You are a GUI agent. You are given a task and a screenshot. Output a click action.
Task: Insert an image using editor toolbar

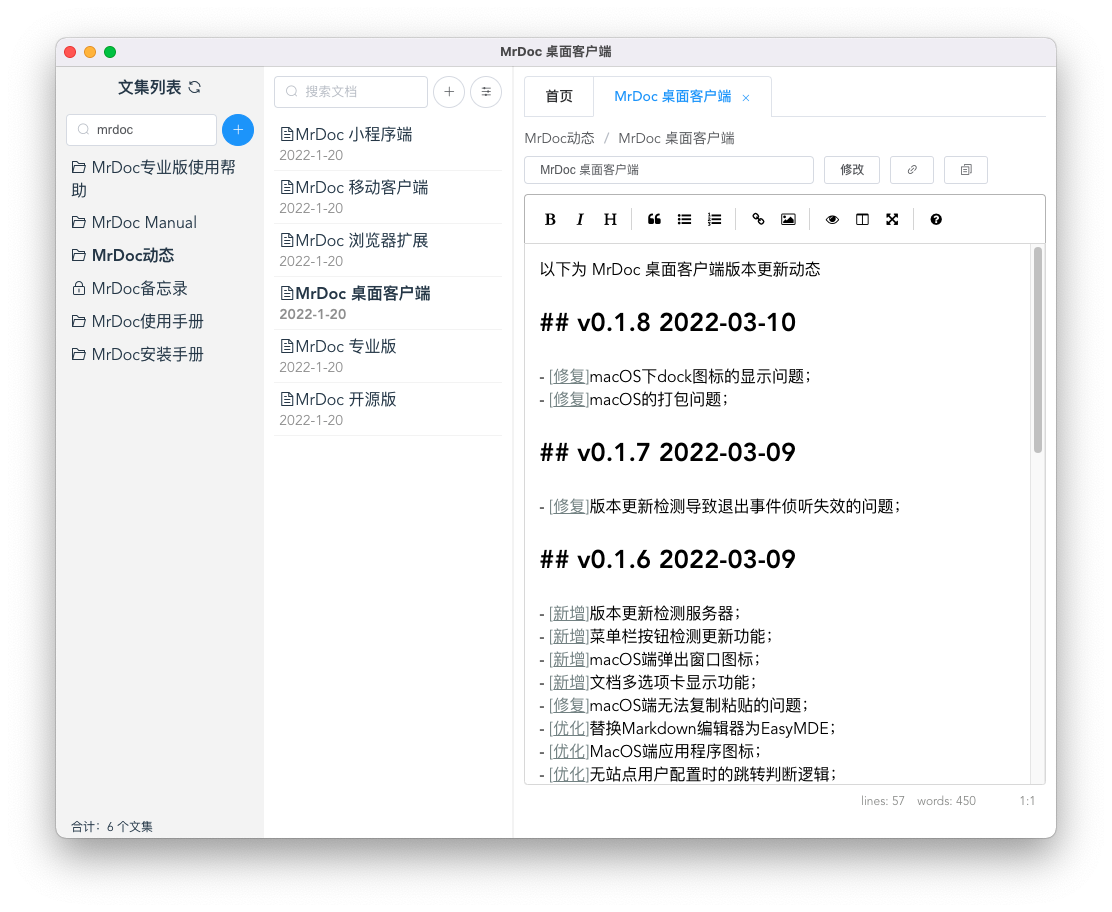pos(788,219)
